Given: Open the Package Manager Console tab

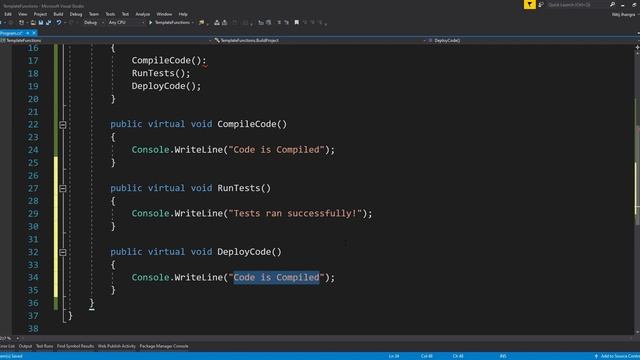Looking at the screenshot, I should point(164,346).
